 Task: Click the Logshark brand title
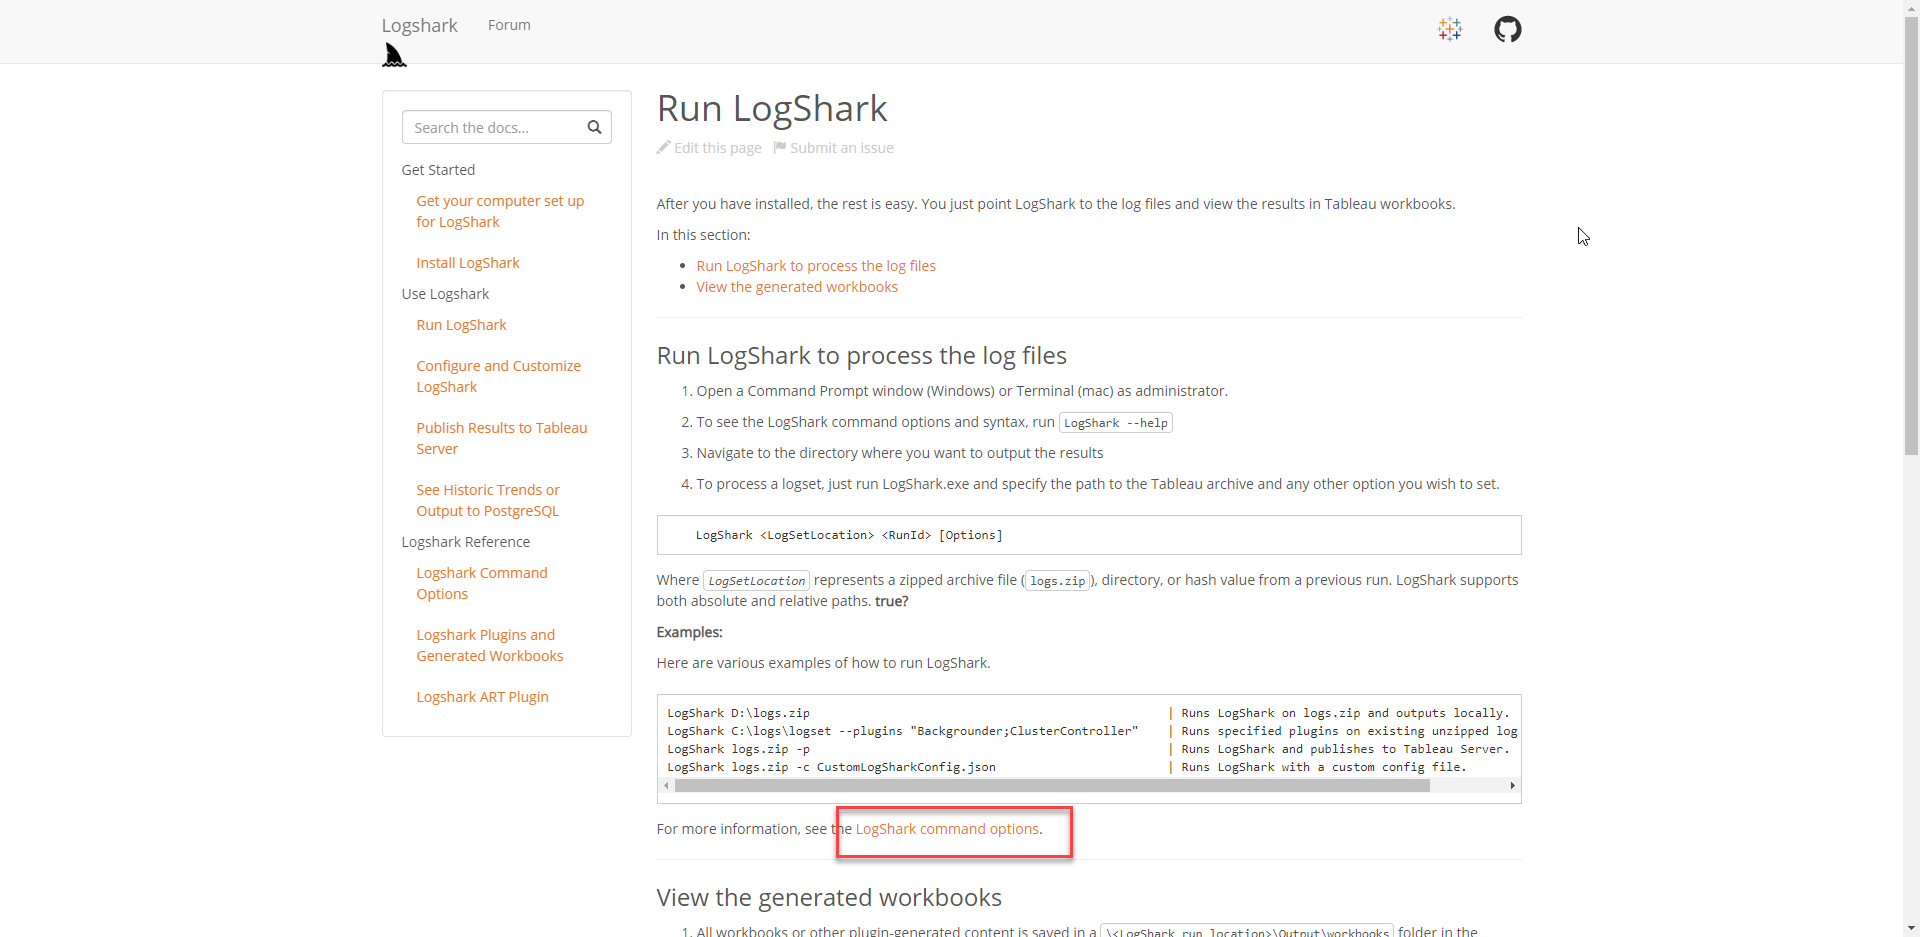tap(419, 25)
